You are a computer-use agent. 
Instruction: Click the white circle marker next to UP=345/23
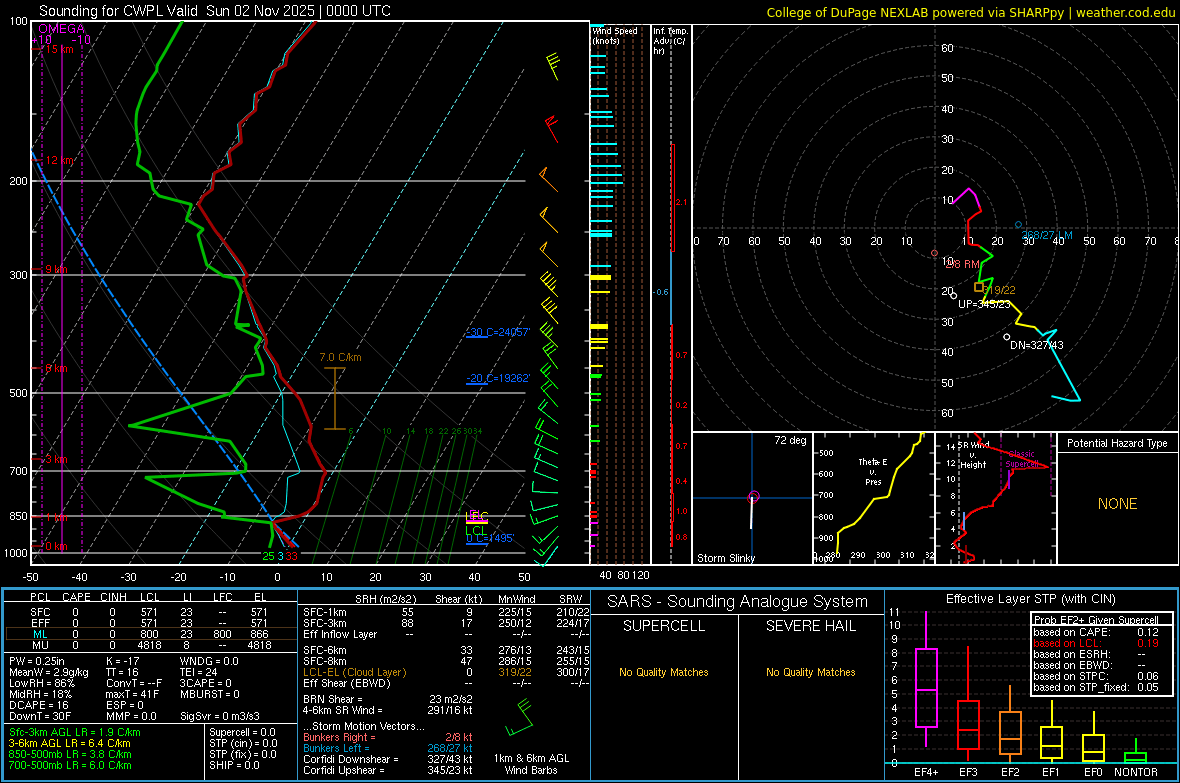point(953,295)
